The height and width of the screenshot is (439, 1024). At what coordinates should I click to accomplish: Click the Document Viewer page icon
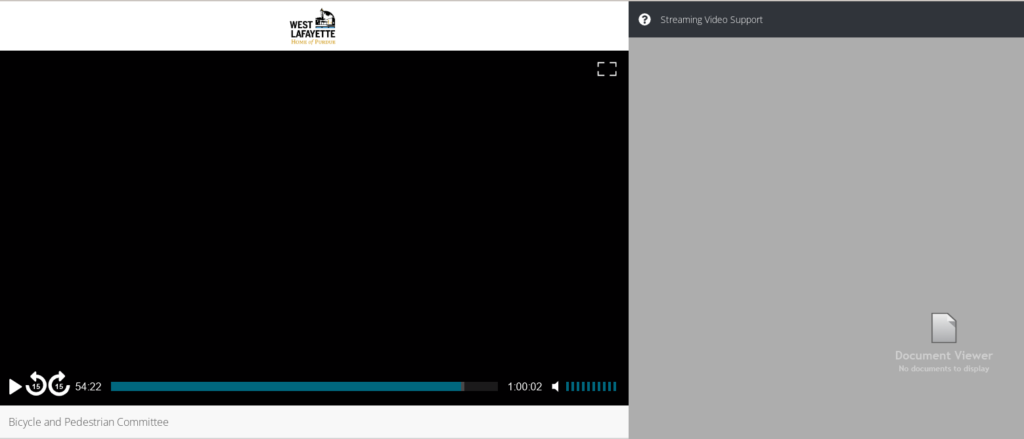pyautogui.click(x=943, y=328)
